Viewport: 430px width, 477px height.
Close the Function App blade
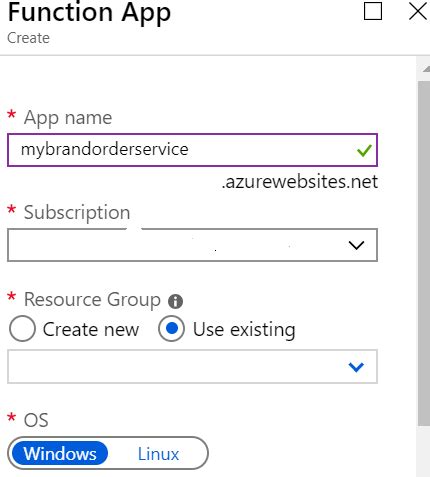(x=418, y=11)
